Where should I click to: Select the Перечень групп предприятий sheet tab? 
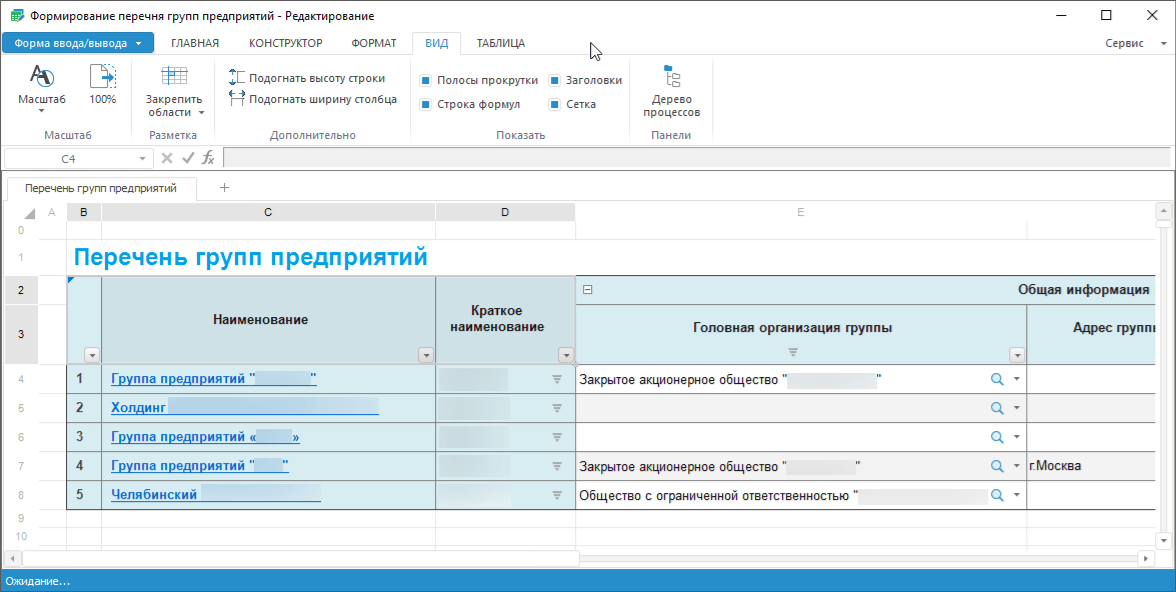101,188
